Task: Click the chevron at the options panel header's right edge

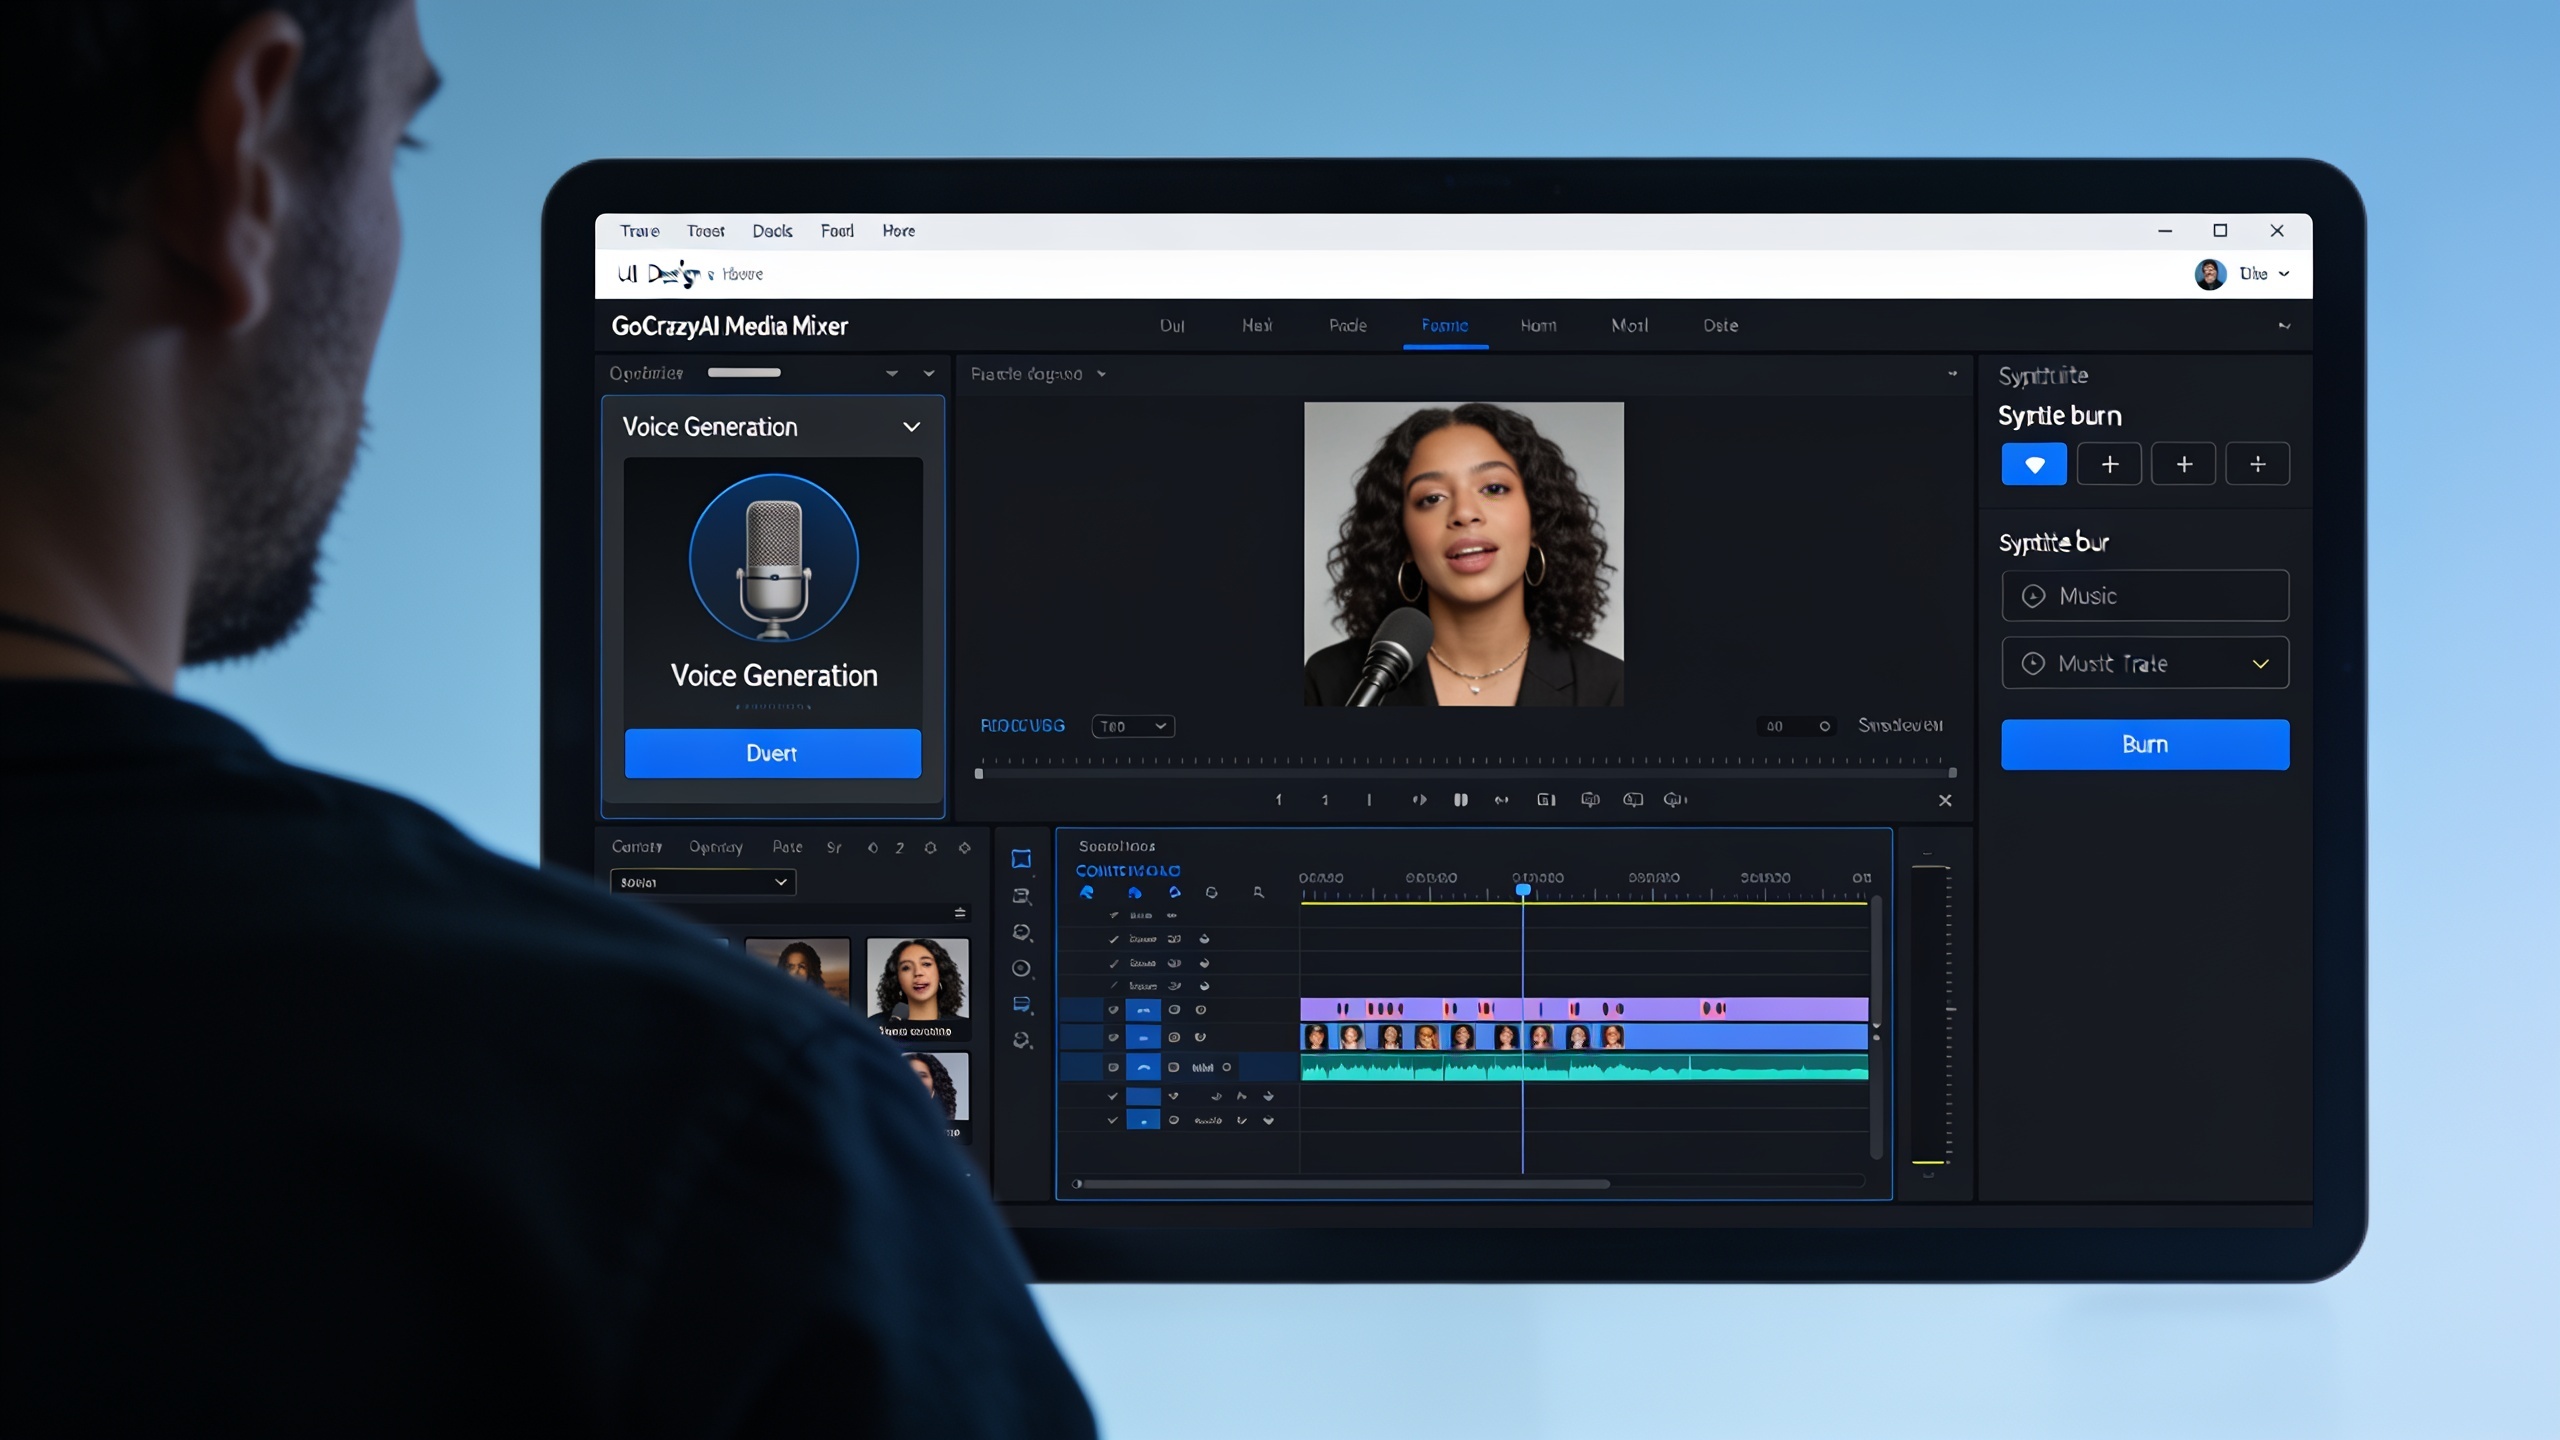Action: [929, 373]
